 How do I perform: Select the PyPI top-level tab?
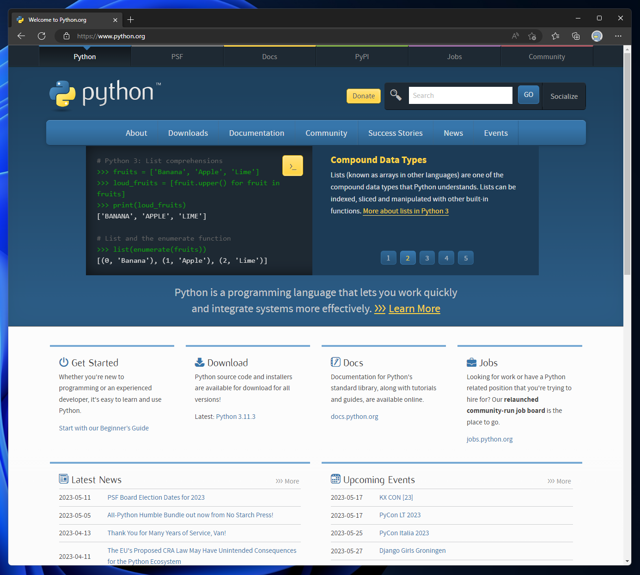coord(362,56)
